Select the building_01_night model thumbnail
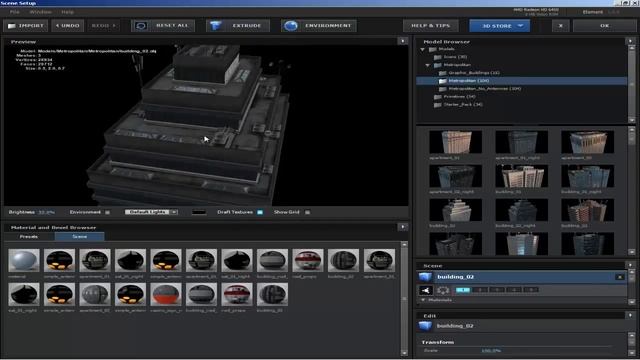Screen dimensions: 640x360 click(x=588, y=176)
